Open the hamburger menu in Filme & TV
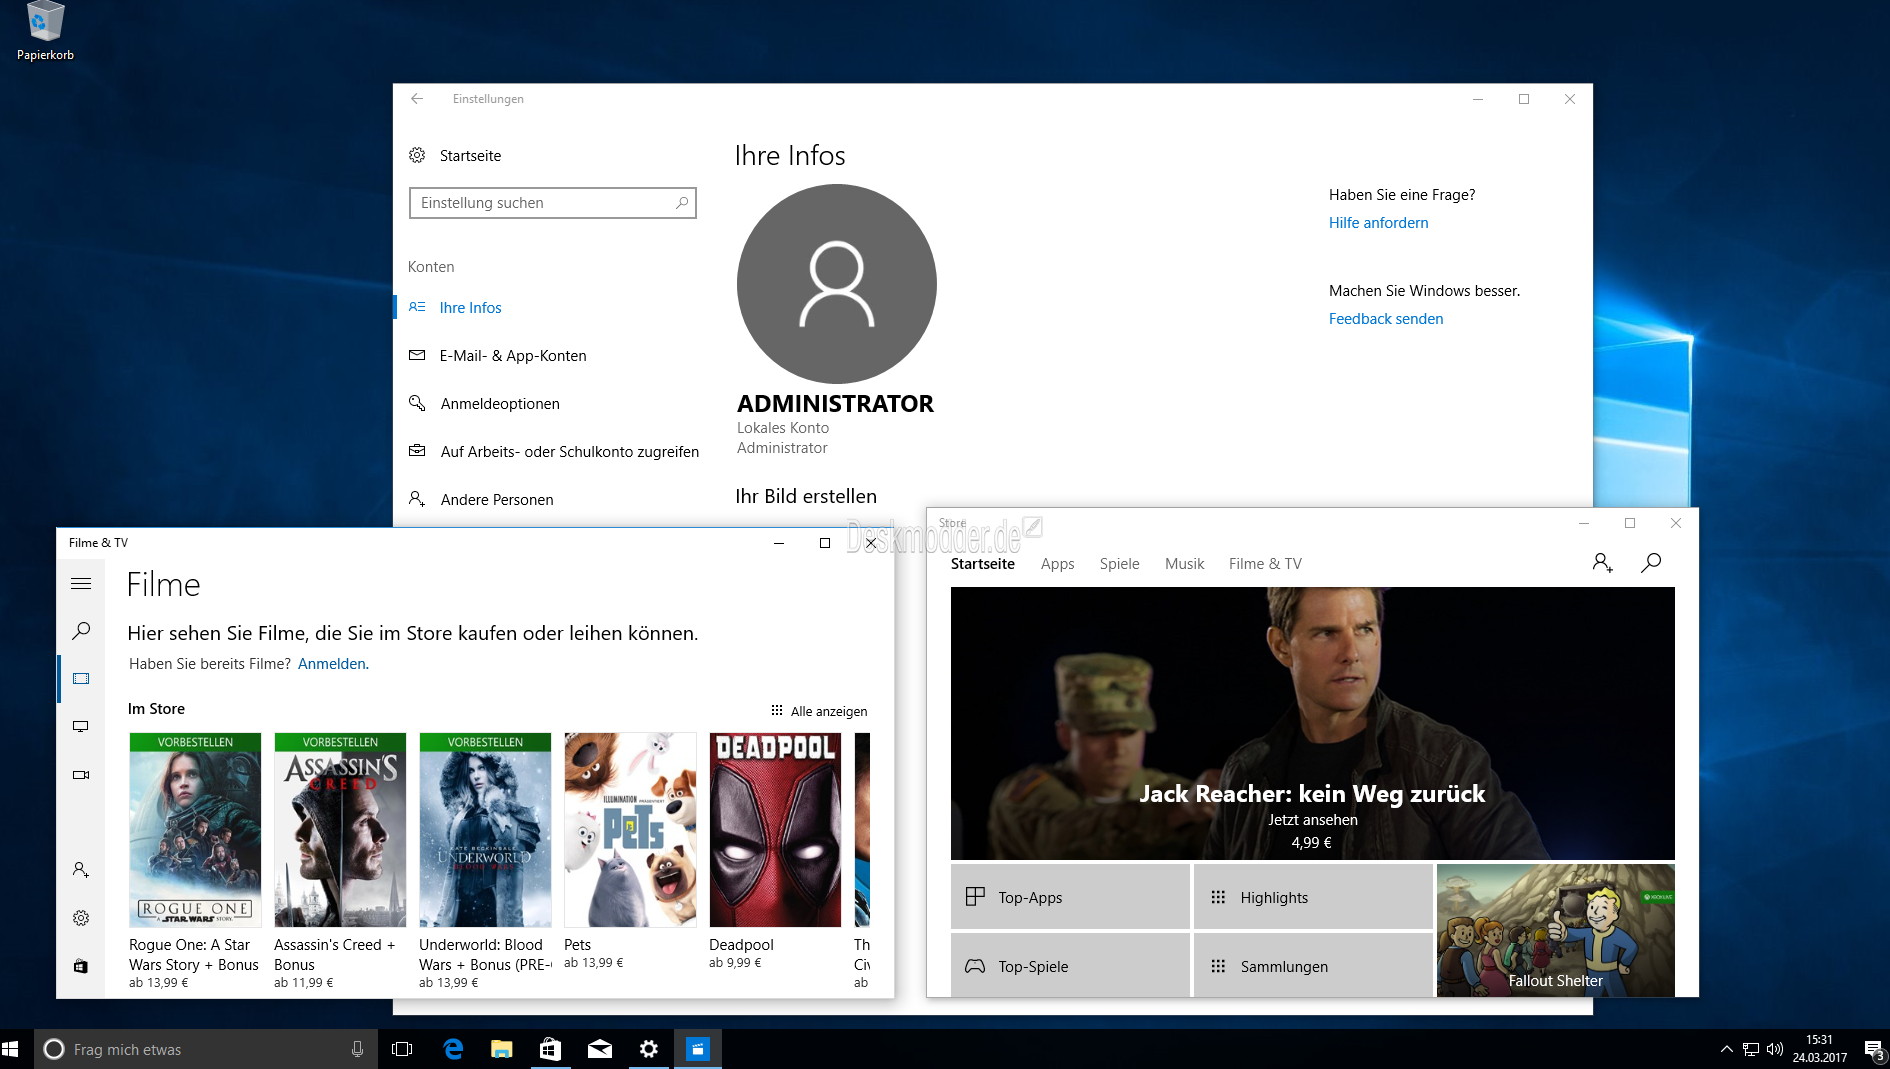This screenshot has width=1890, height=1069. click(x=81, y=583)
